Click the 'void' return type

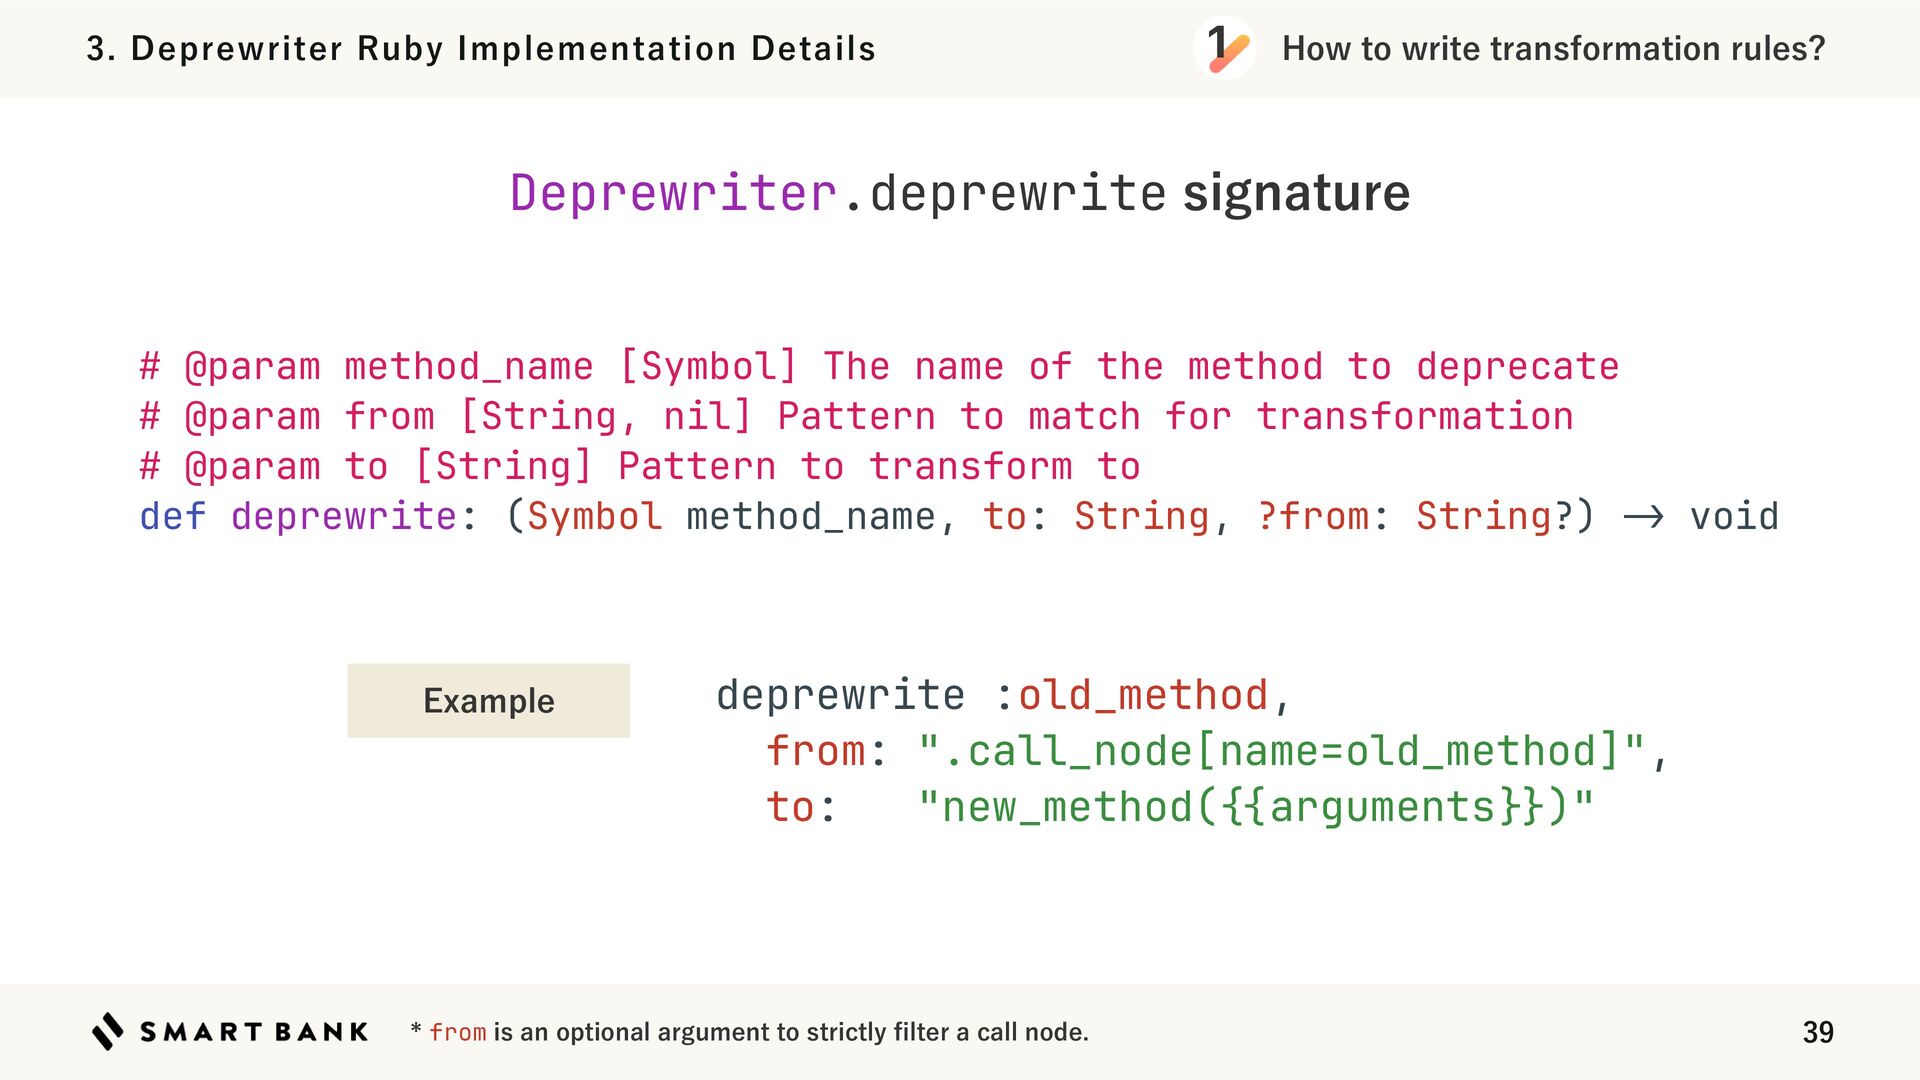(x=1734, y=517)
